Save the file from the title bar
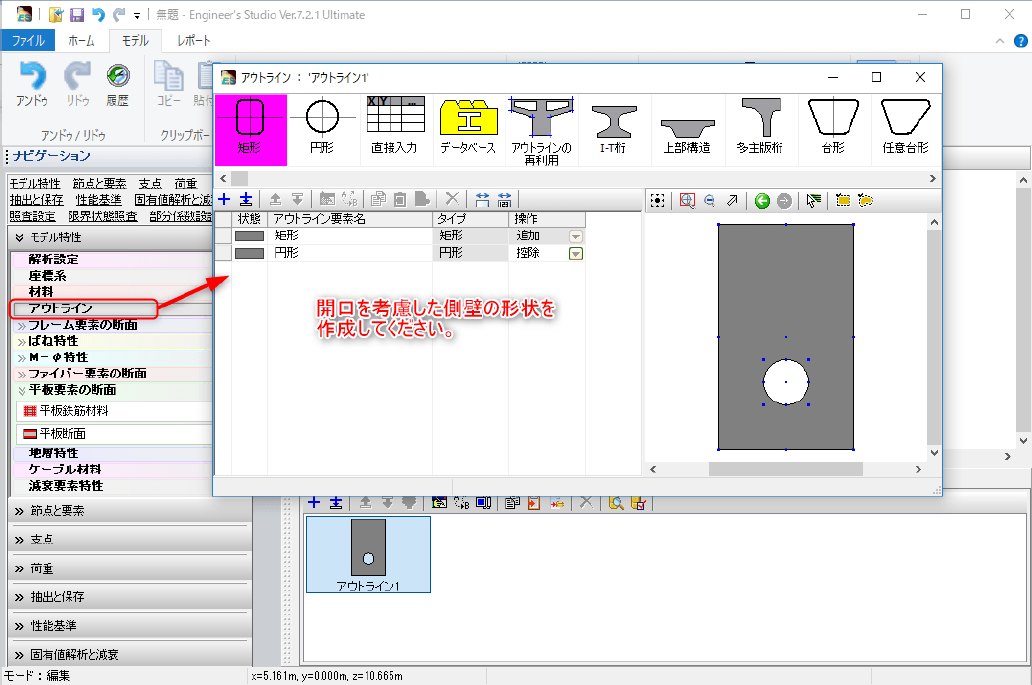1032x685 pixels. [x=76, y=14]
